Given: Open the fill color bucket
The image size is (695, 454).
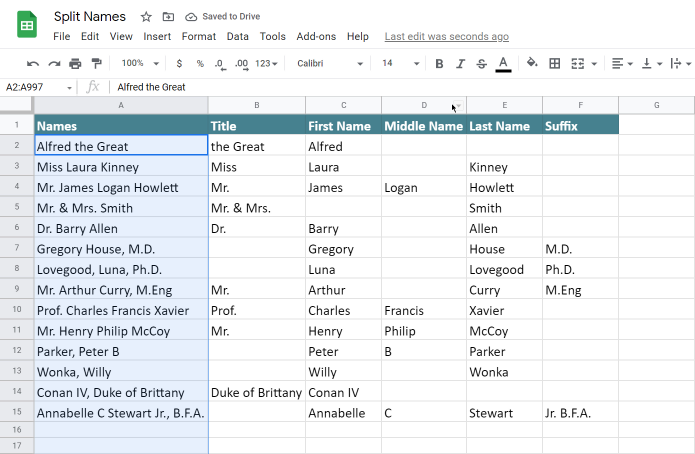Looking at the screenshot, I should coord(532,63).
